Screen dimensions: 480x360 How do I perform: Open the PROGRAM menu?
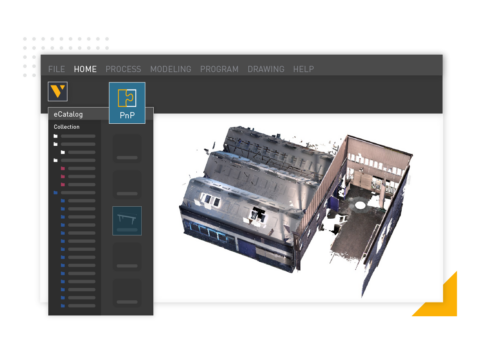point(219,69)
